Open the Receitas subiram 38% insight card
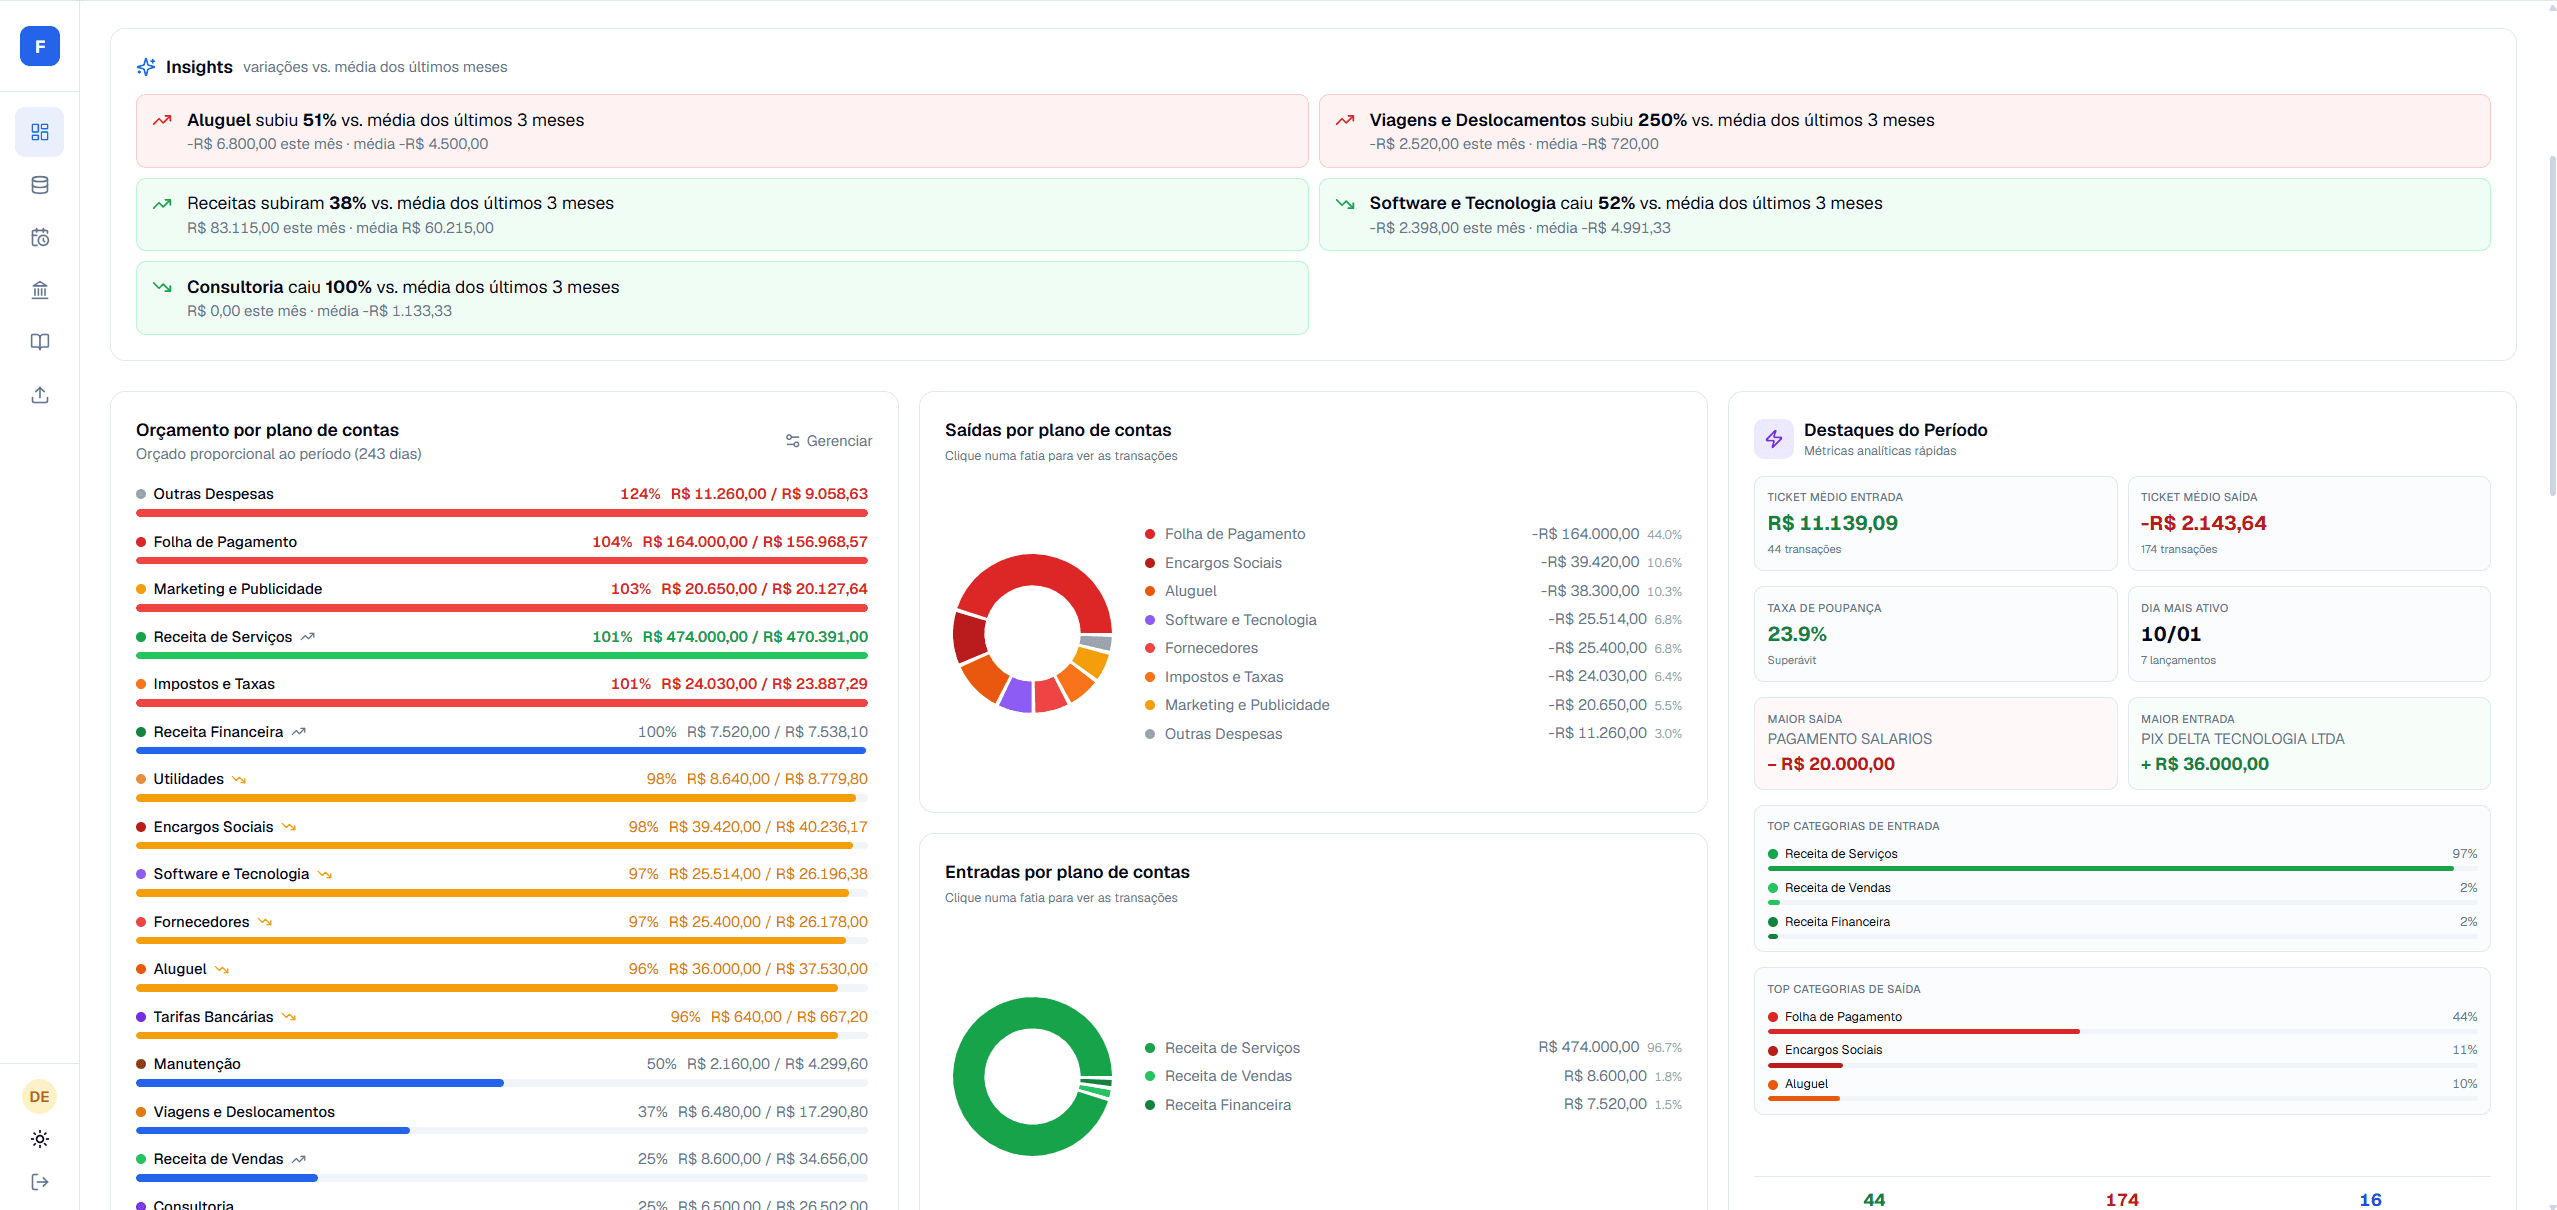 722,215
